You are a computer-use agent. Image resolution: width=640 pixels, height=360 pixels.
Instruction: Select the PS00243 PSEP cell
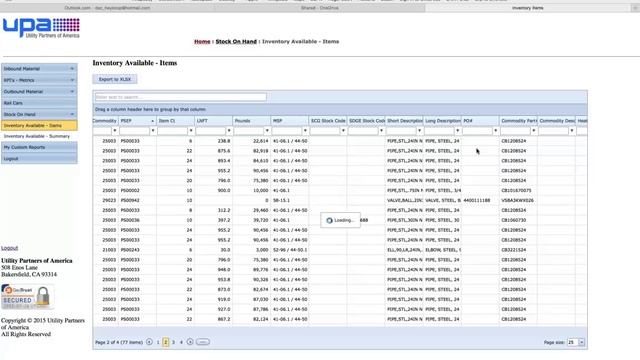[138, 250]
